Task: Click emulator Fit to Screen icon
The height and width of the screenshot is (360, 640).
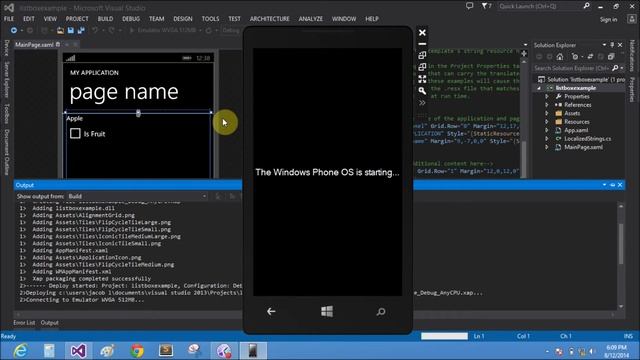Action: pyautogui.click(x=422, y=79)
